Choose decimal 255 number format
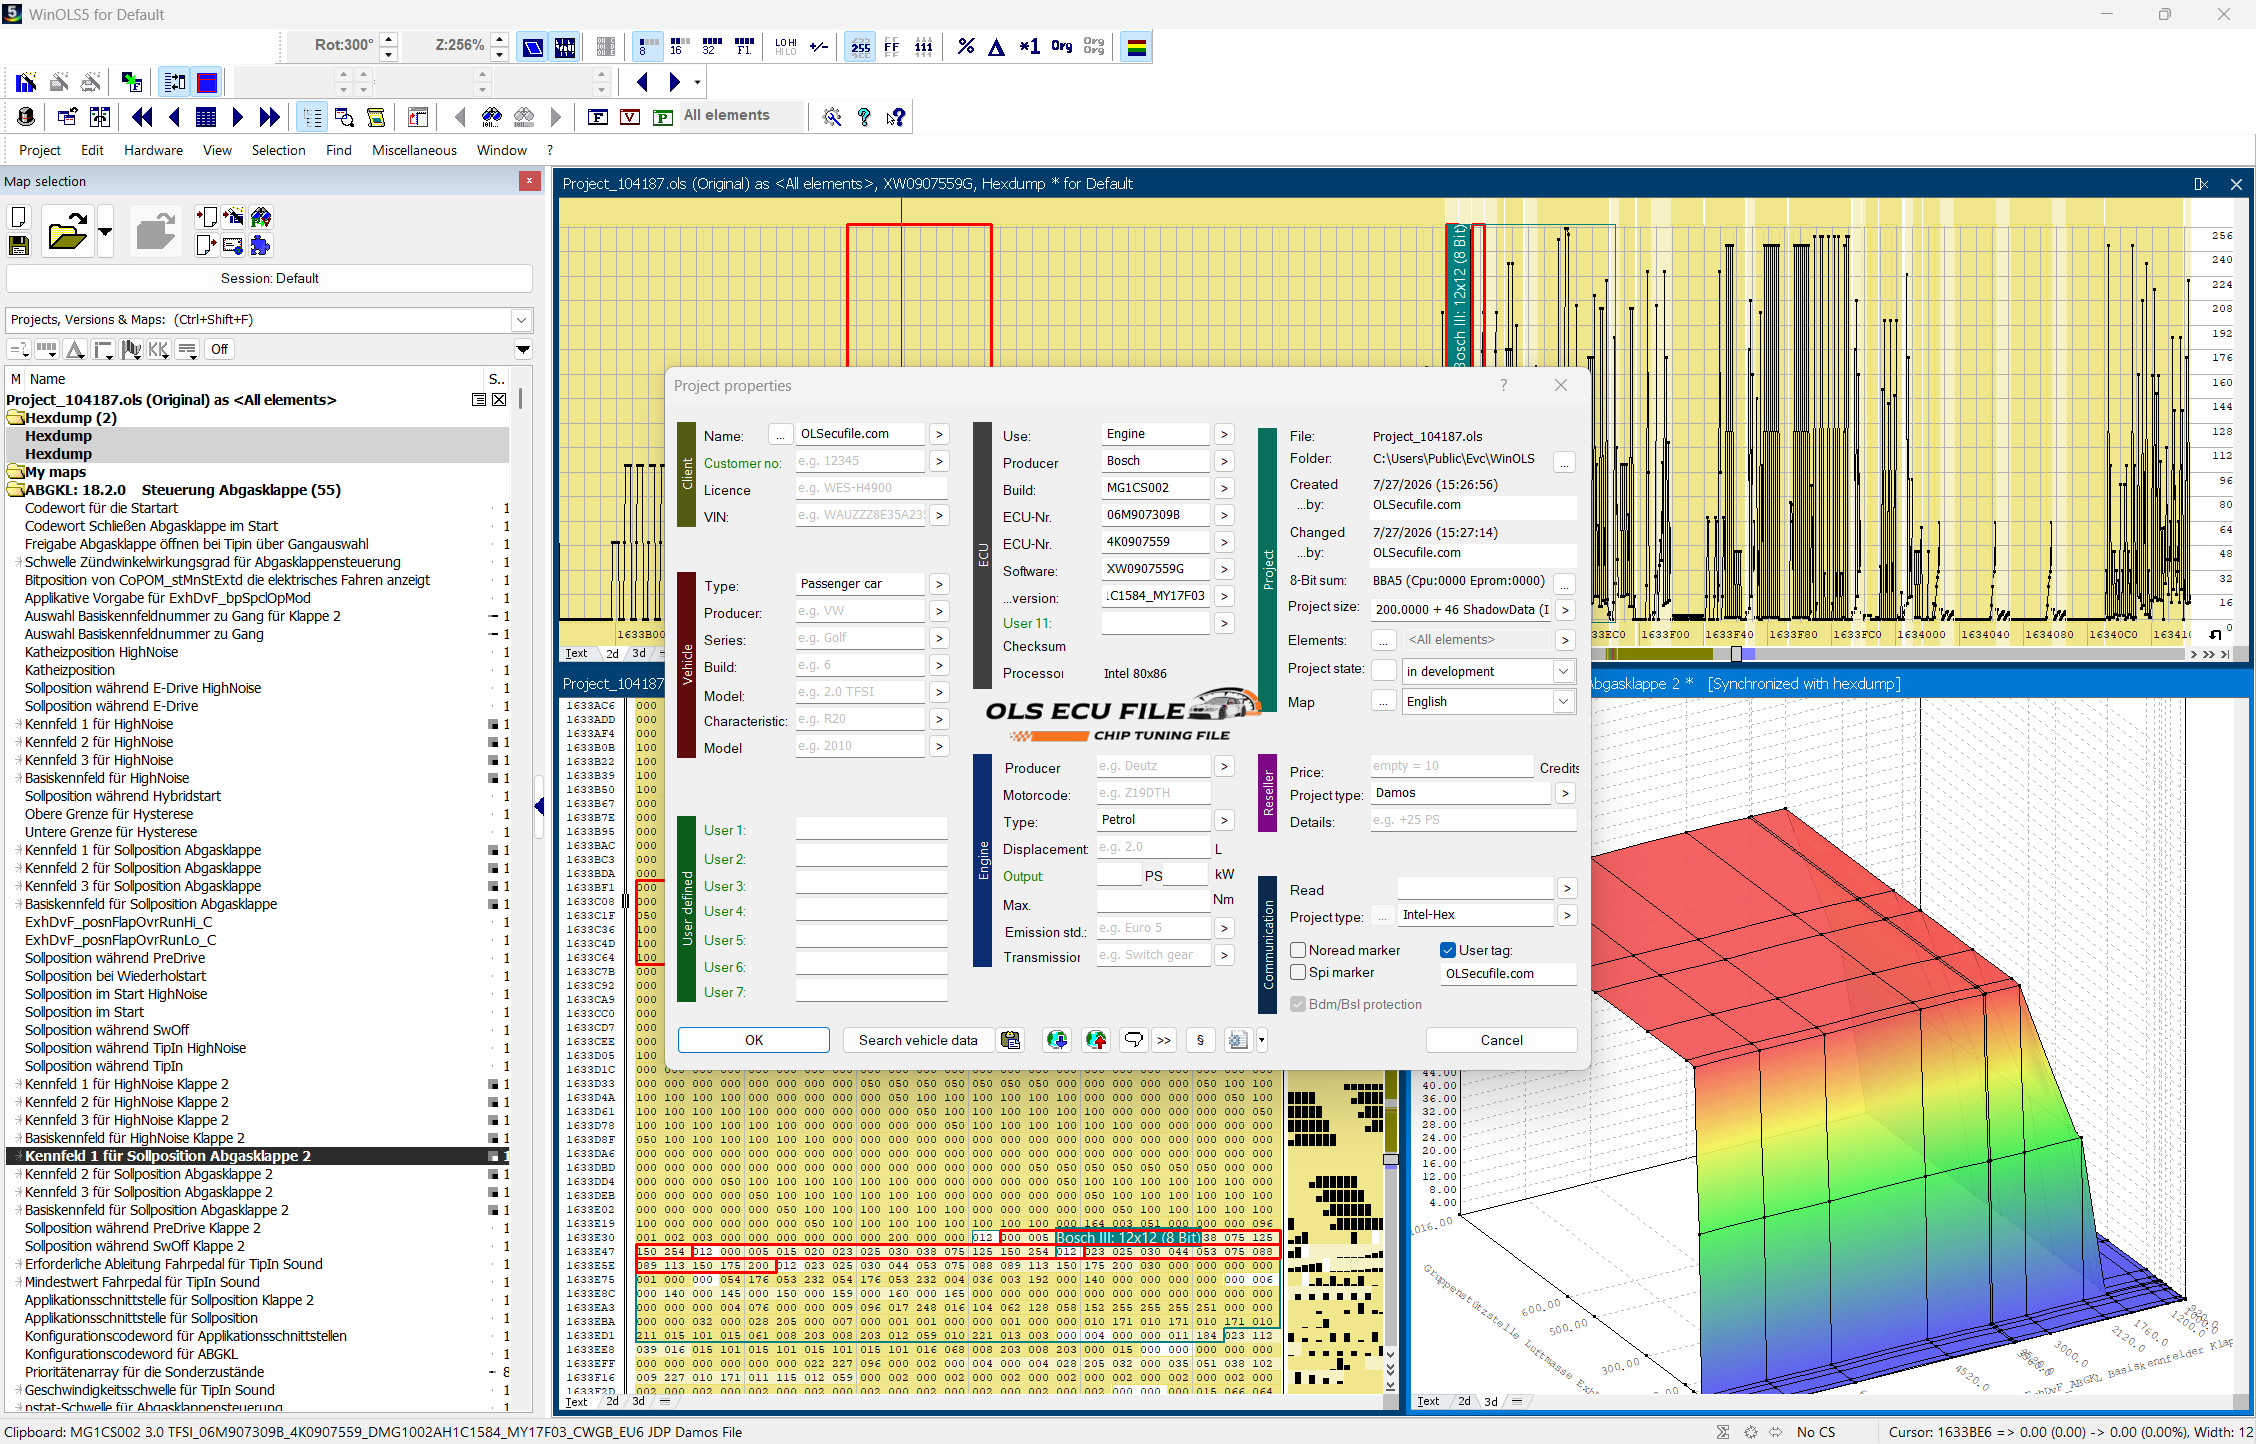Viewport: 2256px width, 1444px height. coord(860,46)
